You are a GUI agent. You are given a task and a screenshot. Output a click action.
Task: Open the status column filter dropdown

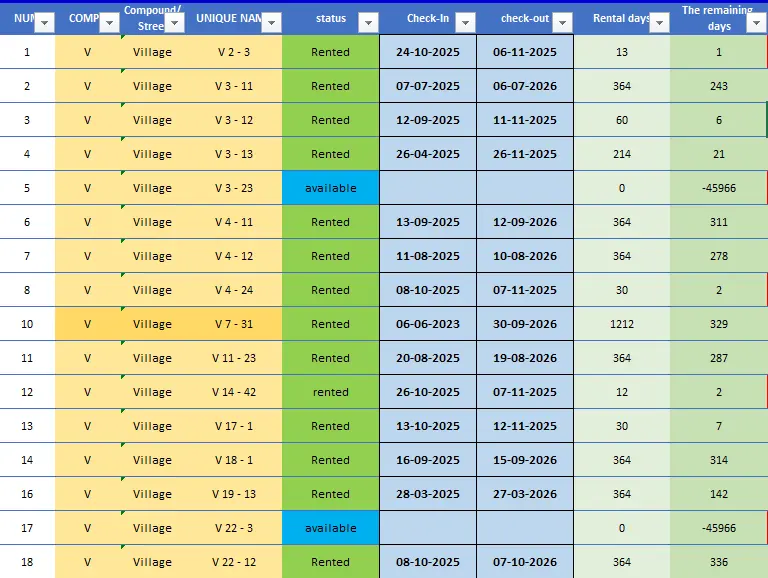click(368, 23)
